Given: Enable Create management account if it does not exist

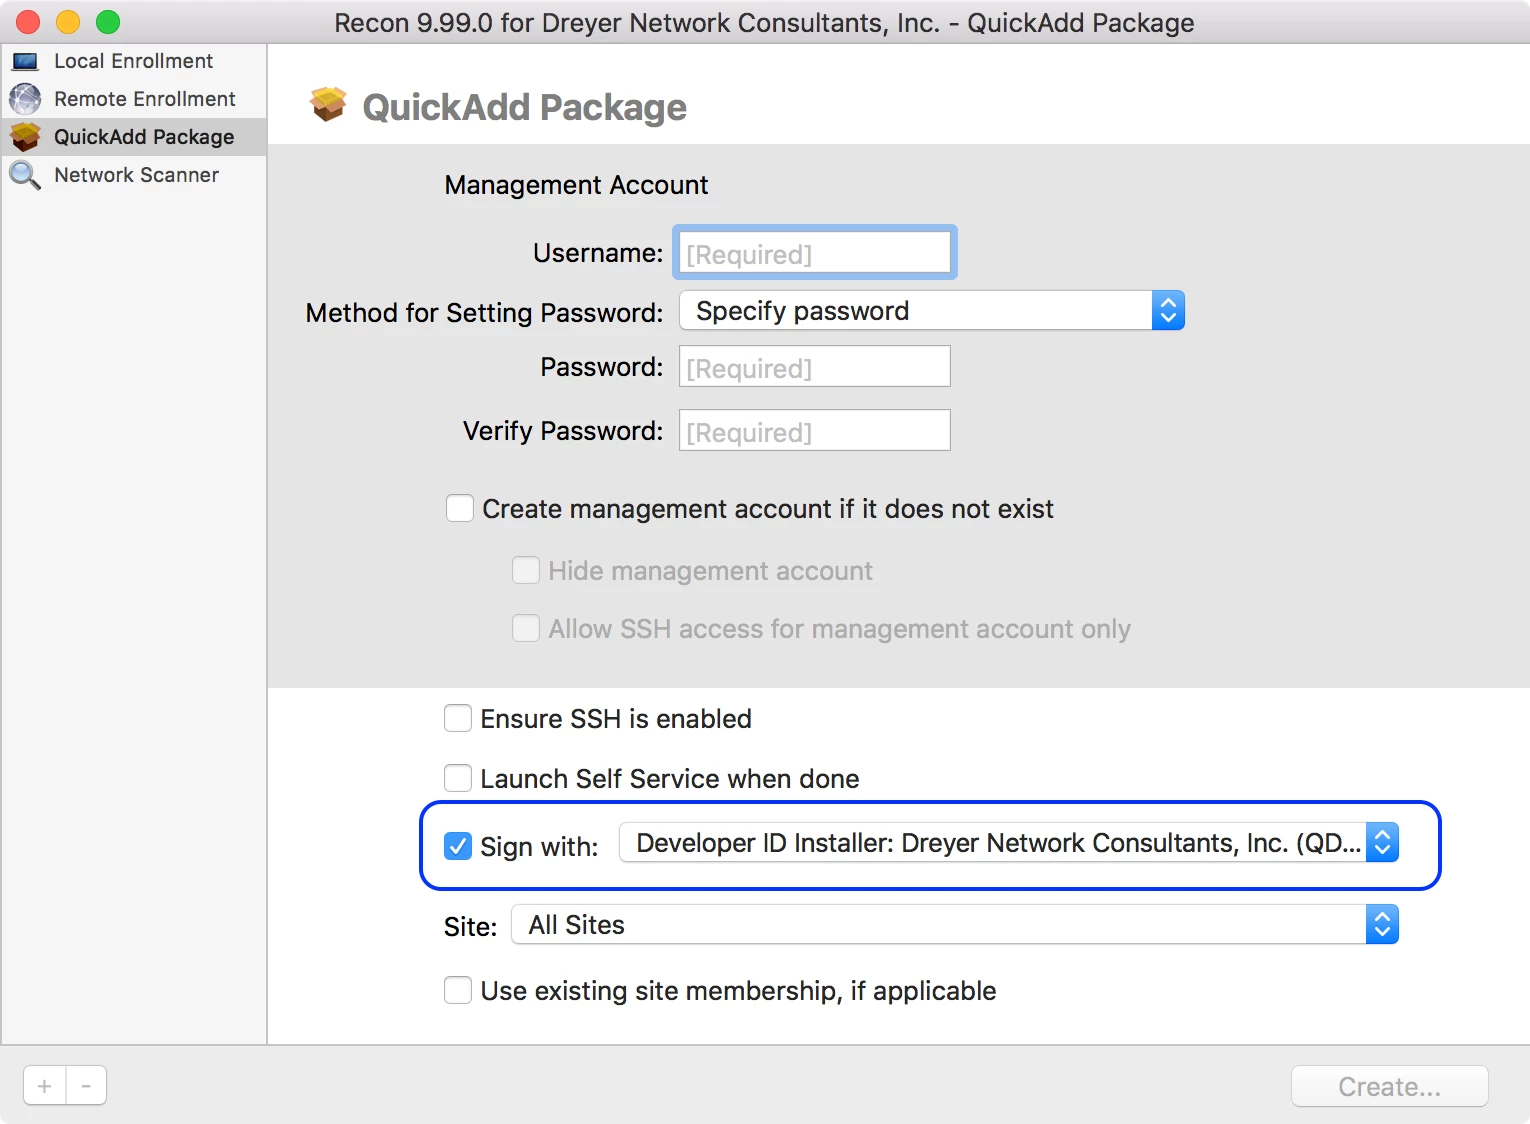Looking at the screenshot, I should click(x=460, y=508).
